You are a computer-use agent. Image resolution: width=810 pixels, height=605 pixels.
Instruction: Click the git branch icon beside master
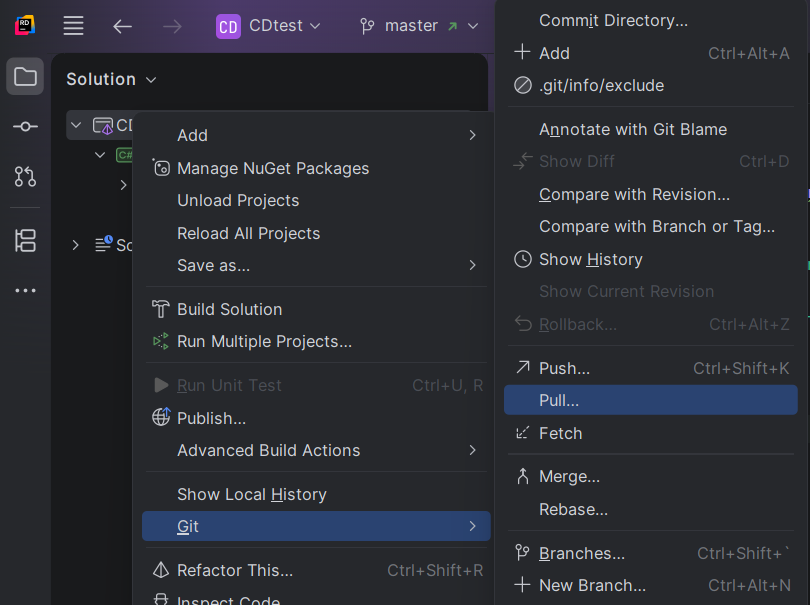pyautogui.click(x=367, y=26)
